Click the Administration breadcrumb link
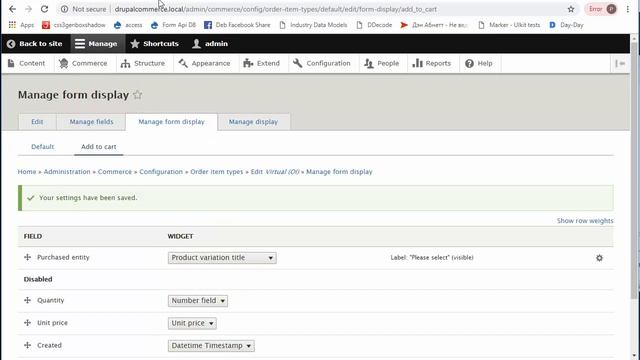This screenshot has height=360, width=640. [x=67, y=172]
